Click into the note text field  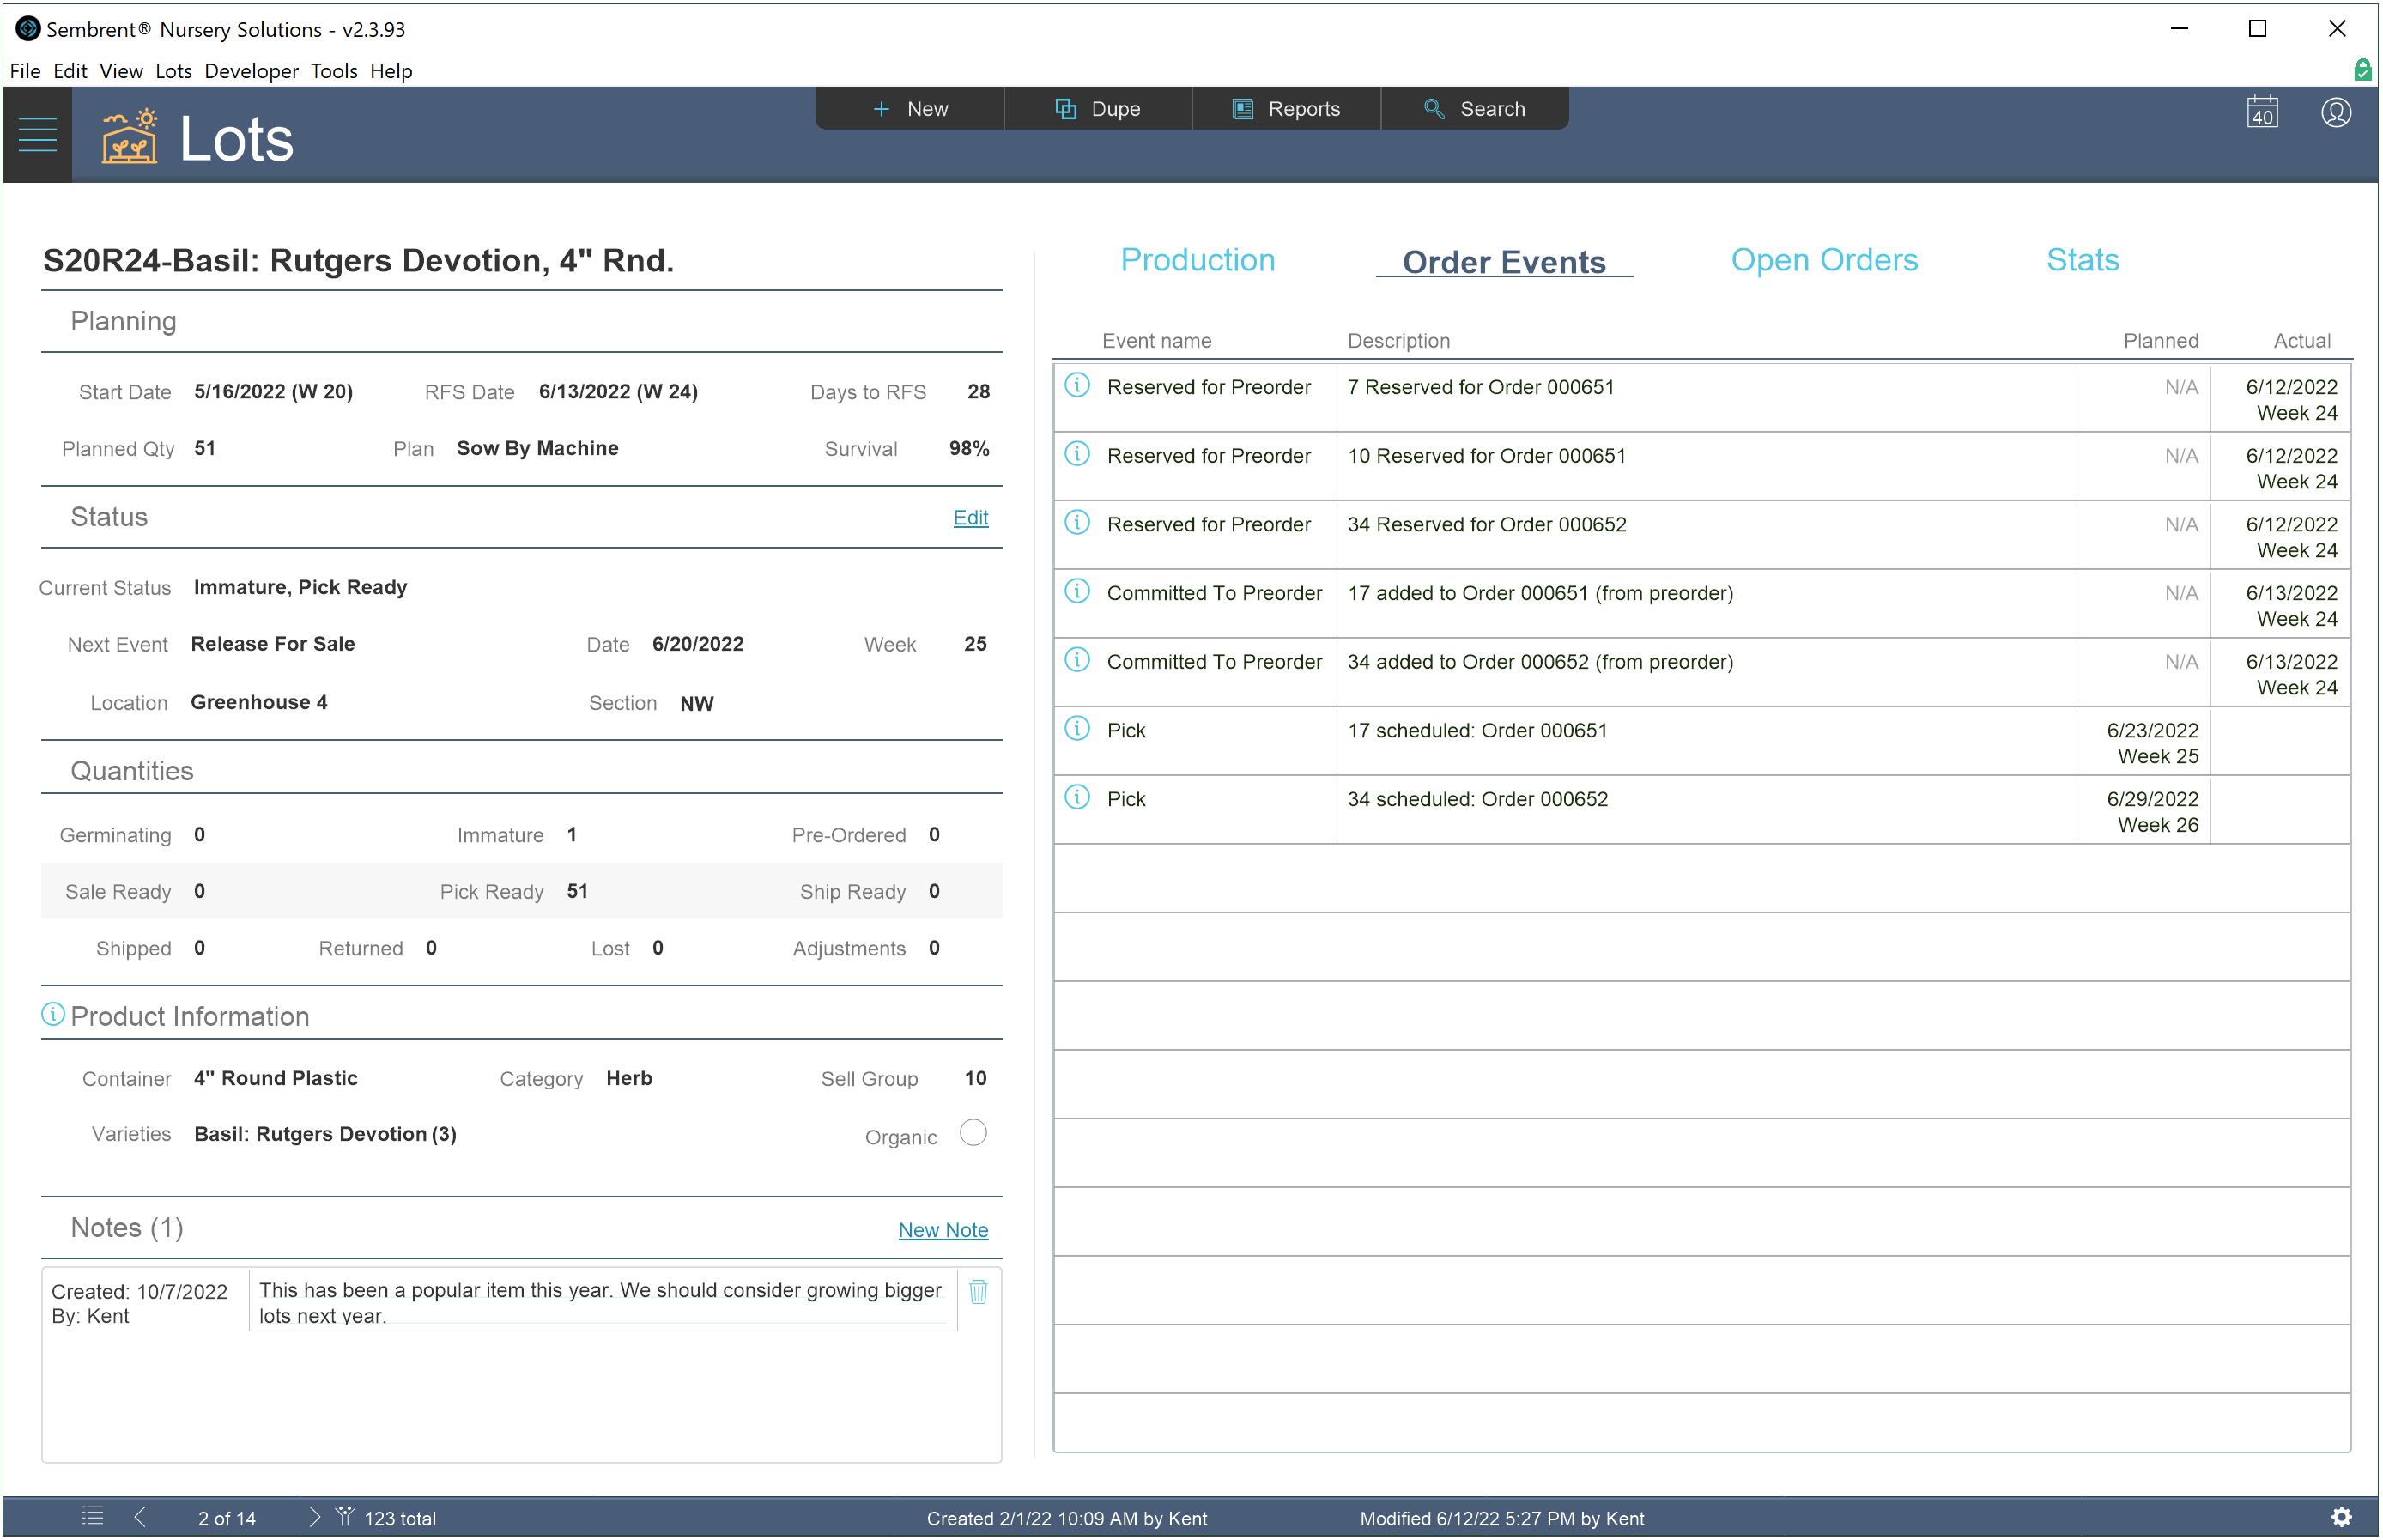[601, 1302]
